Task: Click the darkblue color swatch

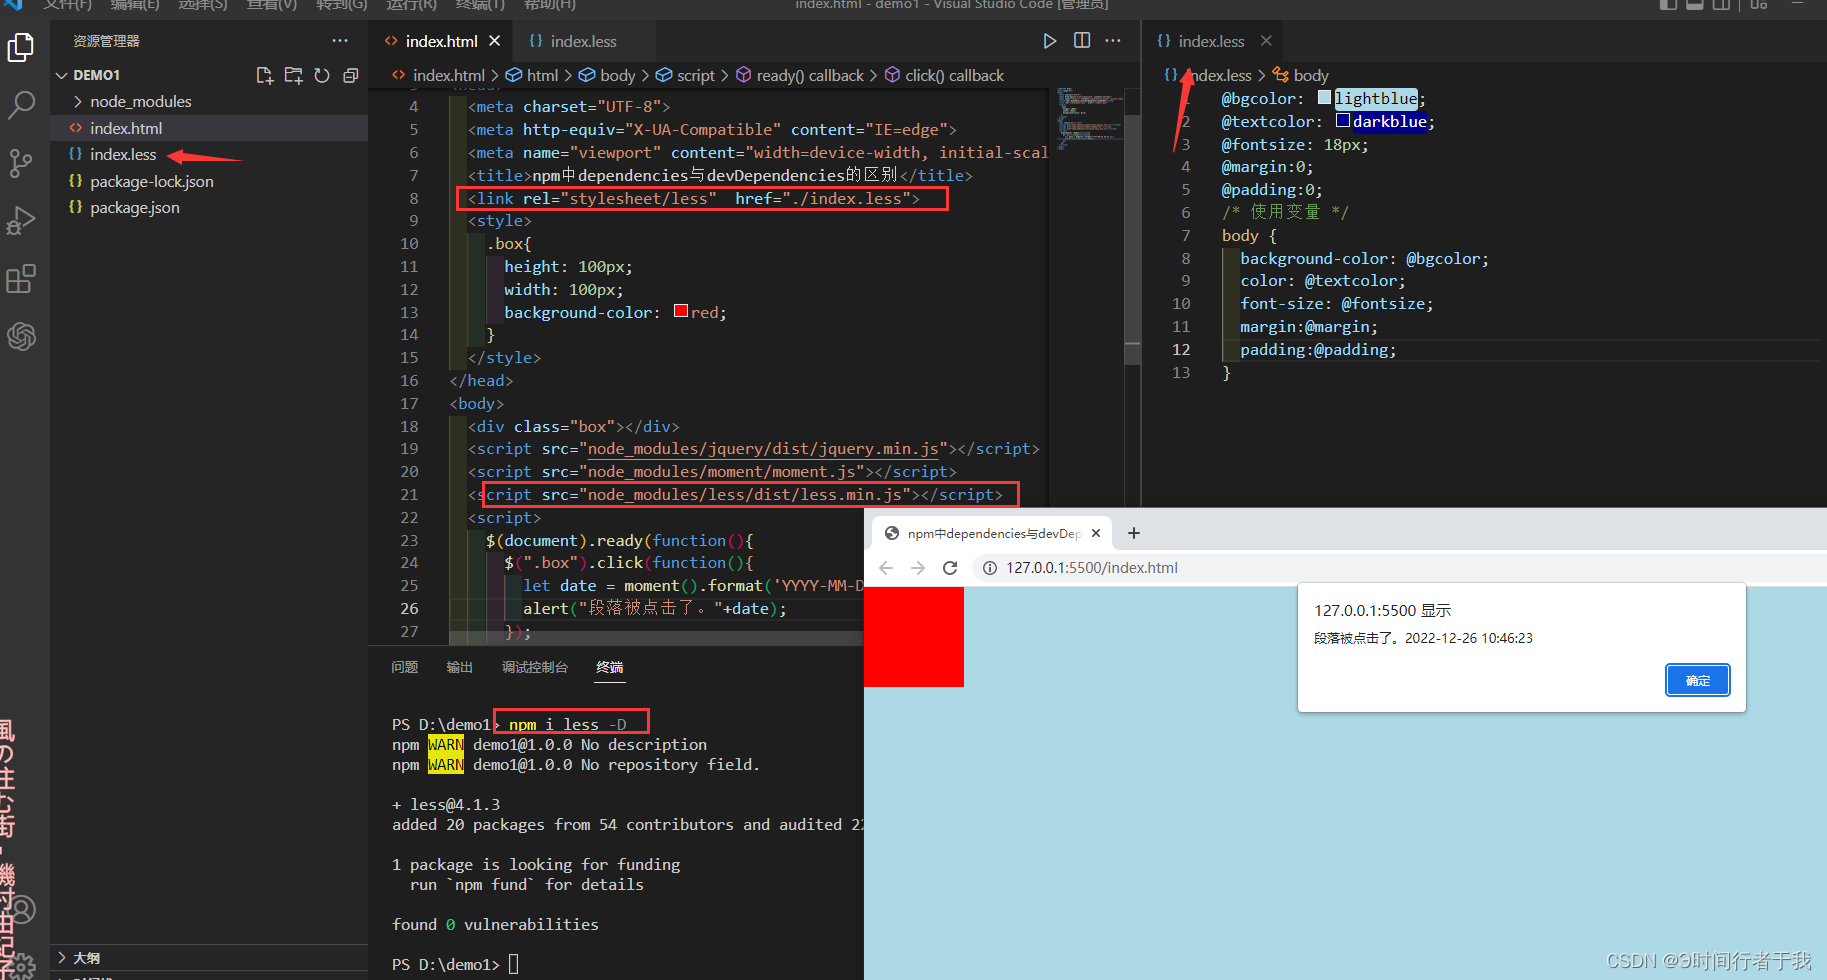Action: point(1343,121)
